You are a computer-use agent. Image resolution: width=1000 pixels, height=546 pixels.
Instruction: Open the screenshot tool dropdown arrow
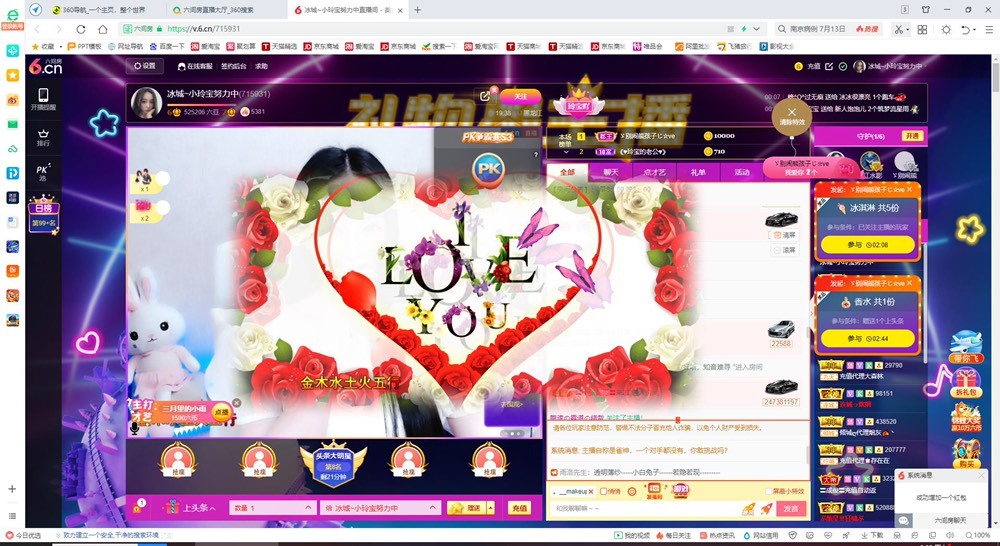click(908, 29)
